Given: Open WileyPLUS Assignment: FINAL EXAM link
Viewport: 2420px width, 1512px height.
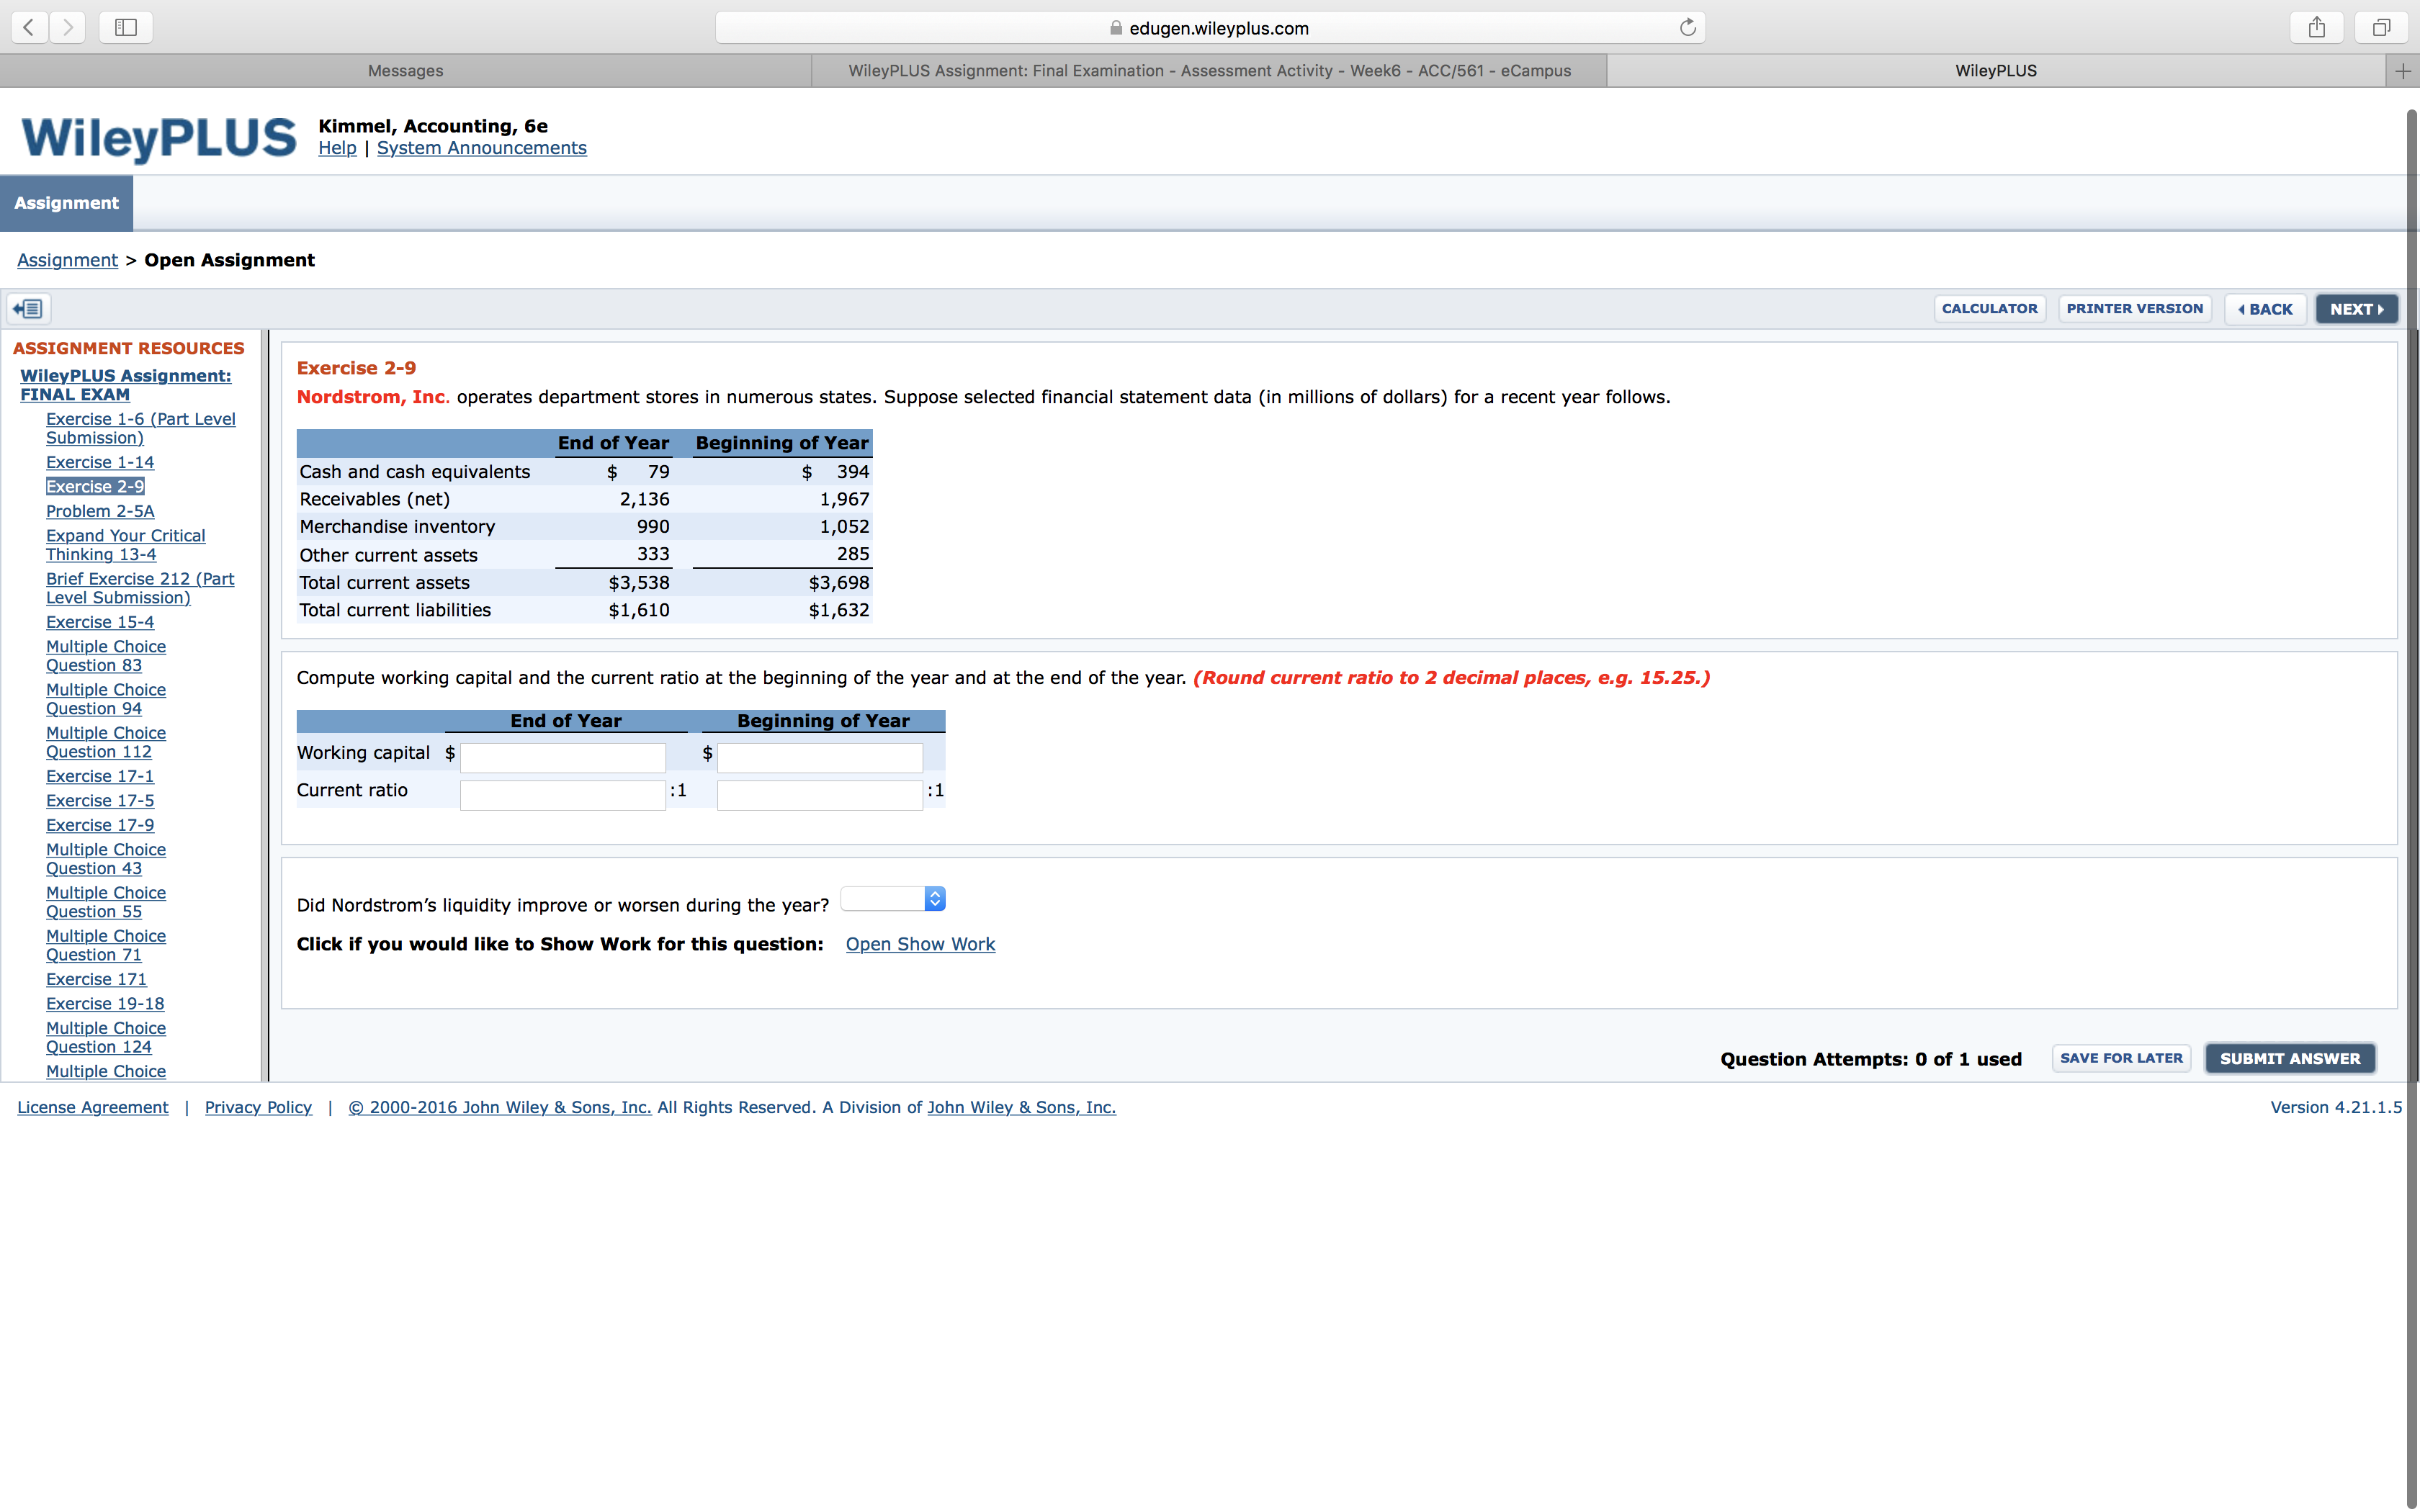Looking at the screenshot, I should 125,385.
